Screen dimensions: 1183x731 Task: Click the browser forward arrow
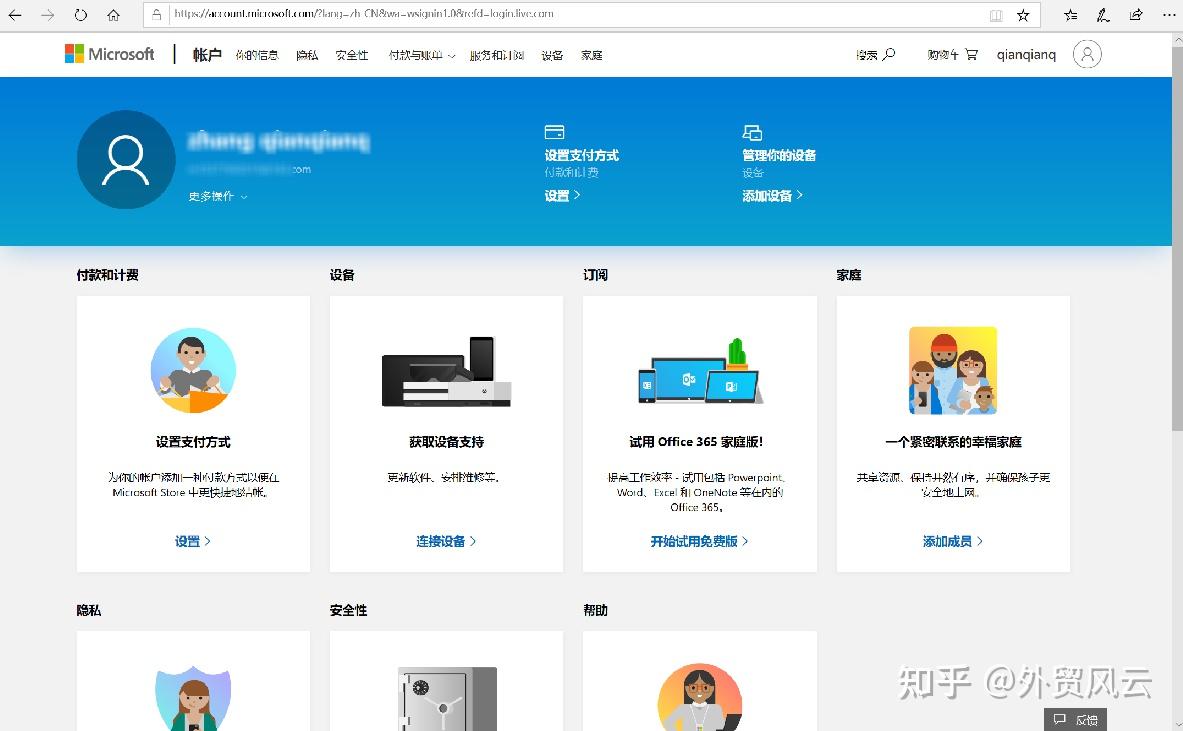[48, 15]
